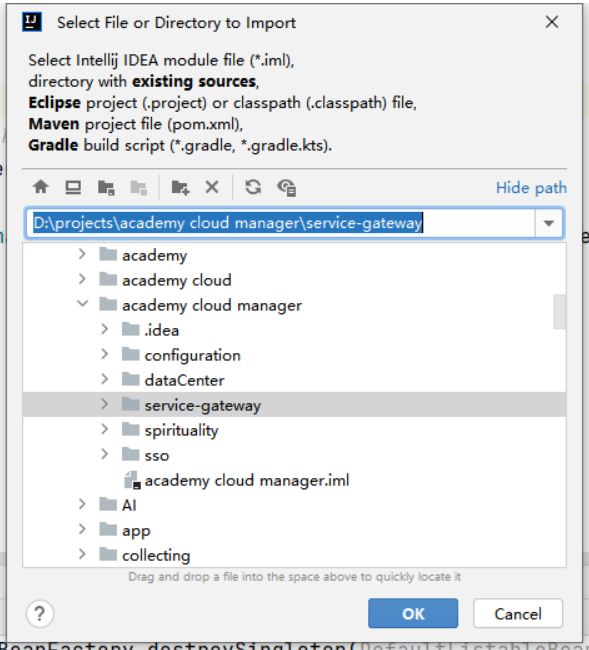Toggle show hidden files and directories icon
This screenshot has width=589, height=650.
[286, 188]
